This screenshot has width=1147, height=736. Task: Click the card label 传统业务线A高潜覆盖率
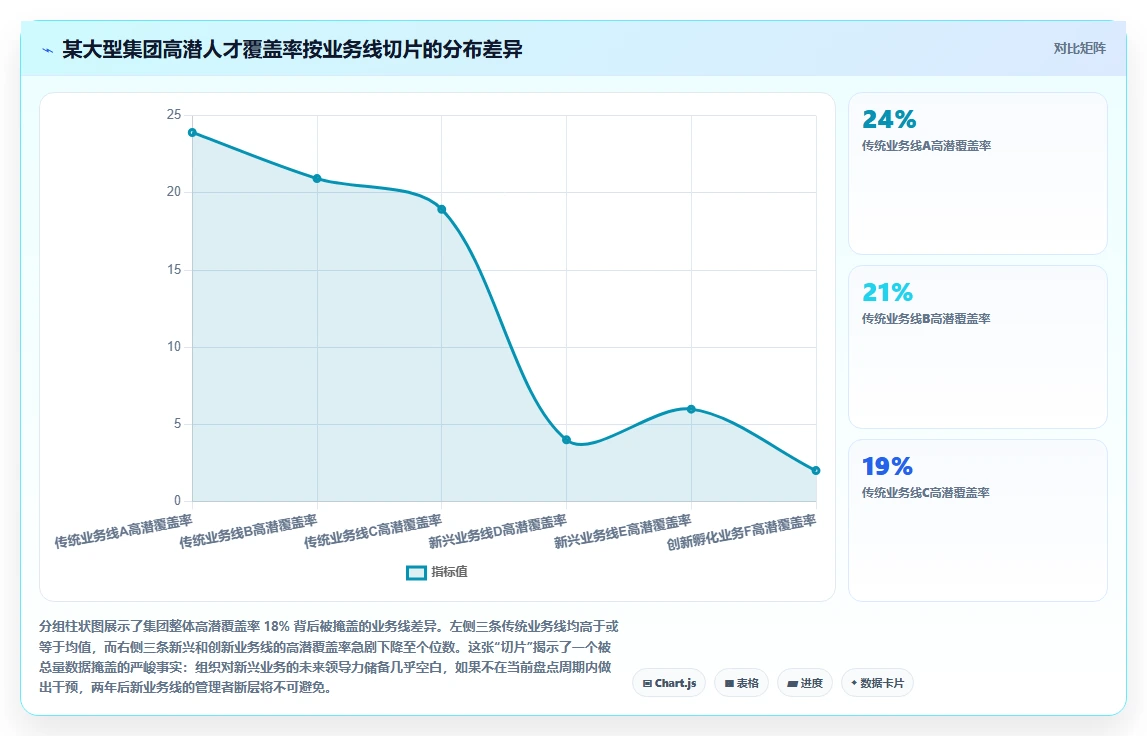[926, 146]
